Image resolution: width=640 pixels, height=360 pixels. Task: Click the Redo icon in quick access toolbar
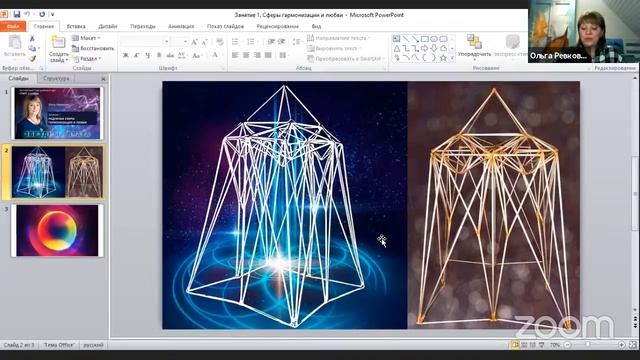(42, 14)
